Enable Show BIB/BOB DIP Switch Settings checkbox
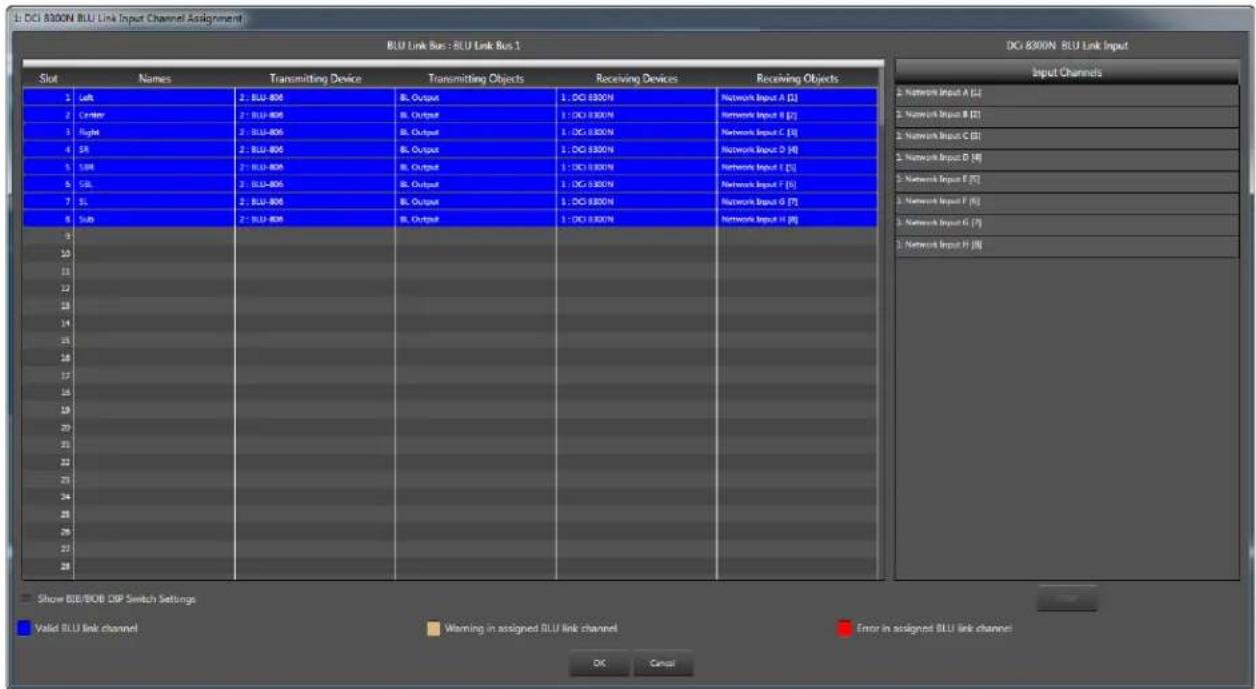1256x689 pixels. [x=27, y=599]
